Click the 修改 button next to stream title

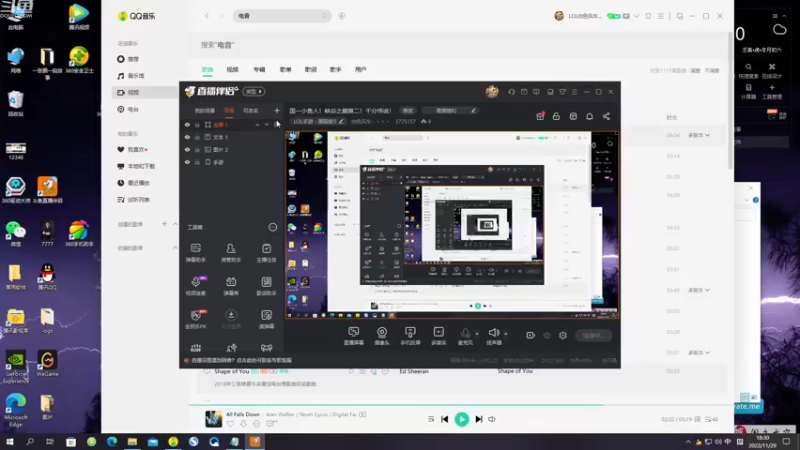(x=408, y=111)
